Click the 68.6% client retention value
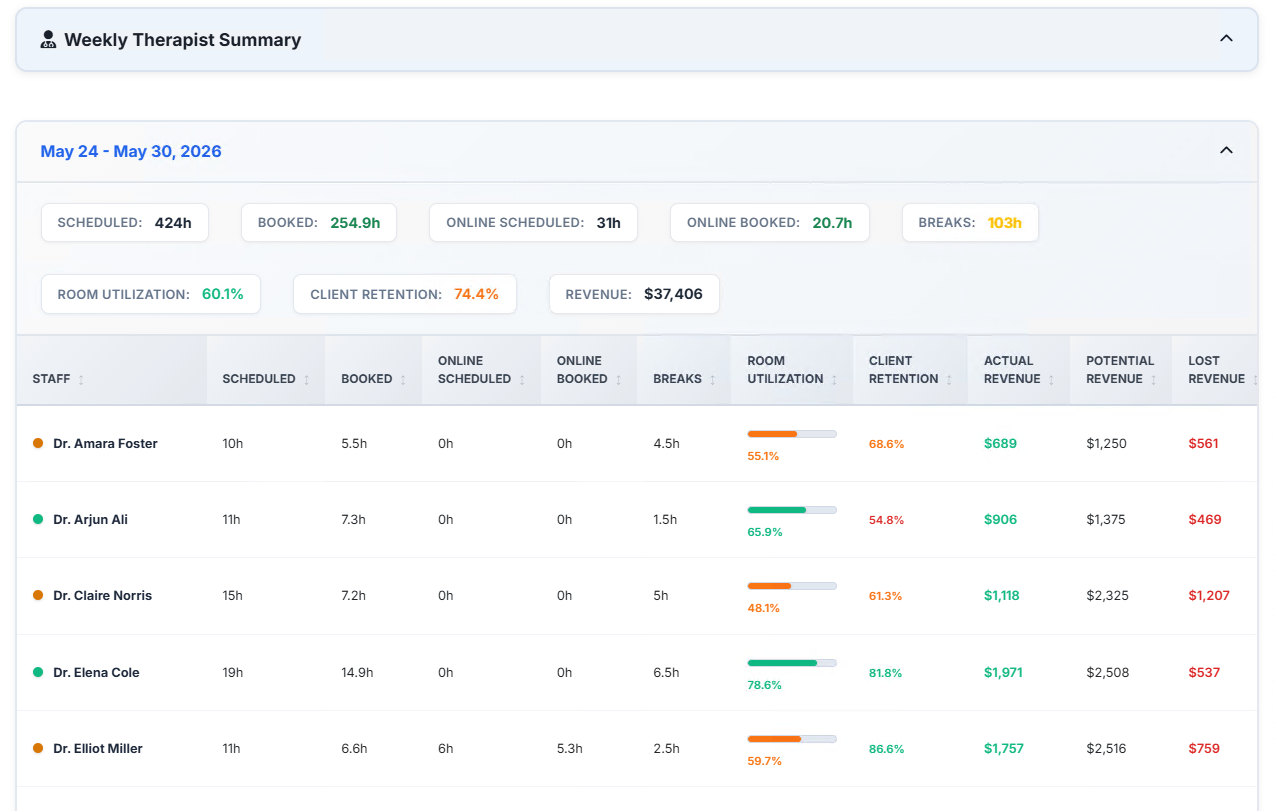Viewport: 1275px width, 811px height. pyautogui.click(x=886, y=444)
